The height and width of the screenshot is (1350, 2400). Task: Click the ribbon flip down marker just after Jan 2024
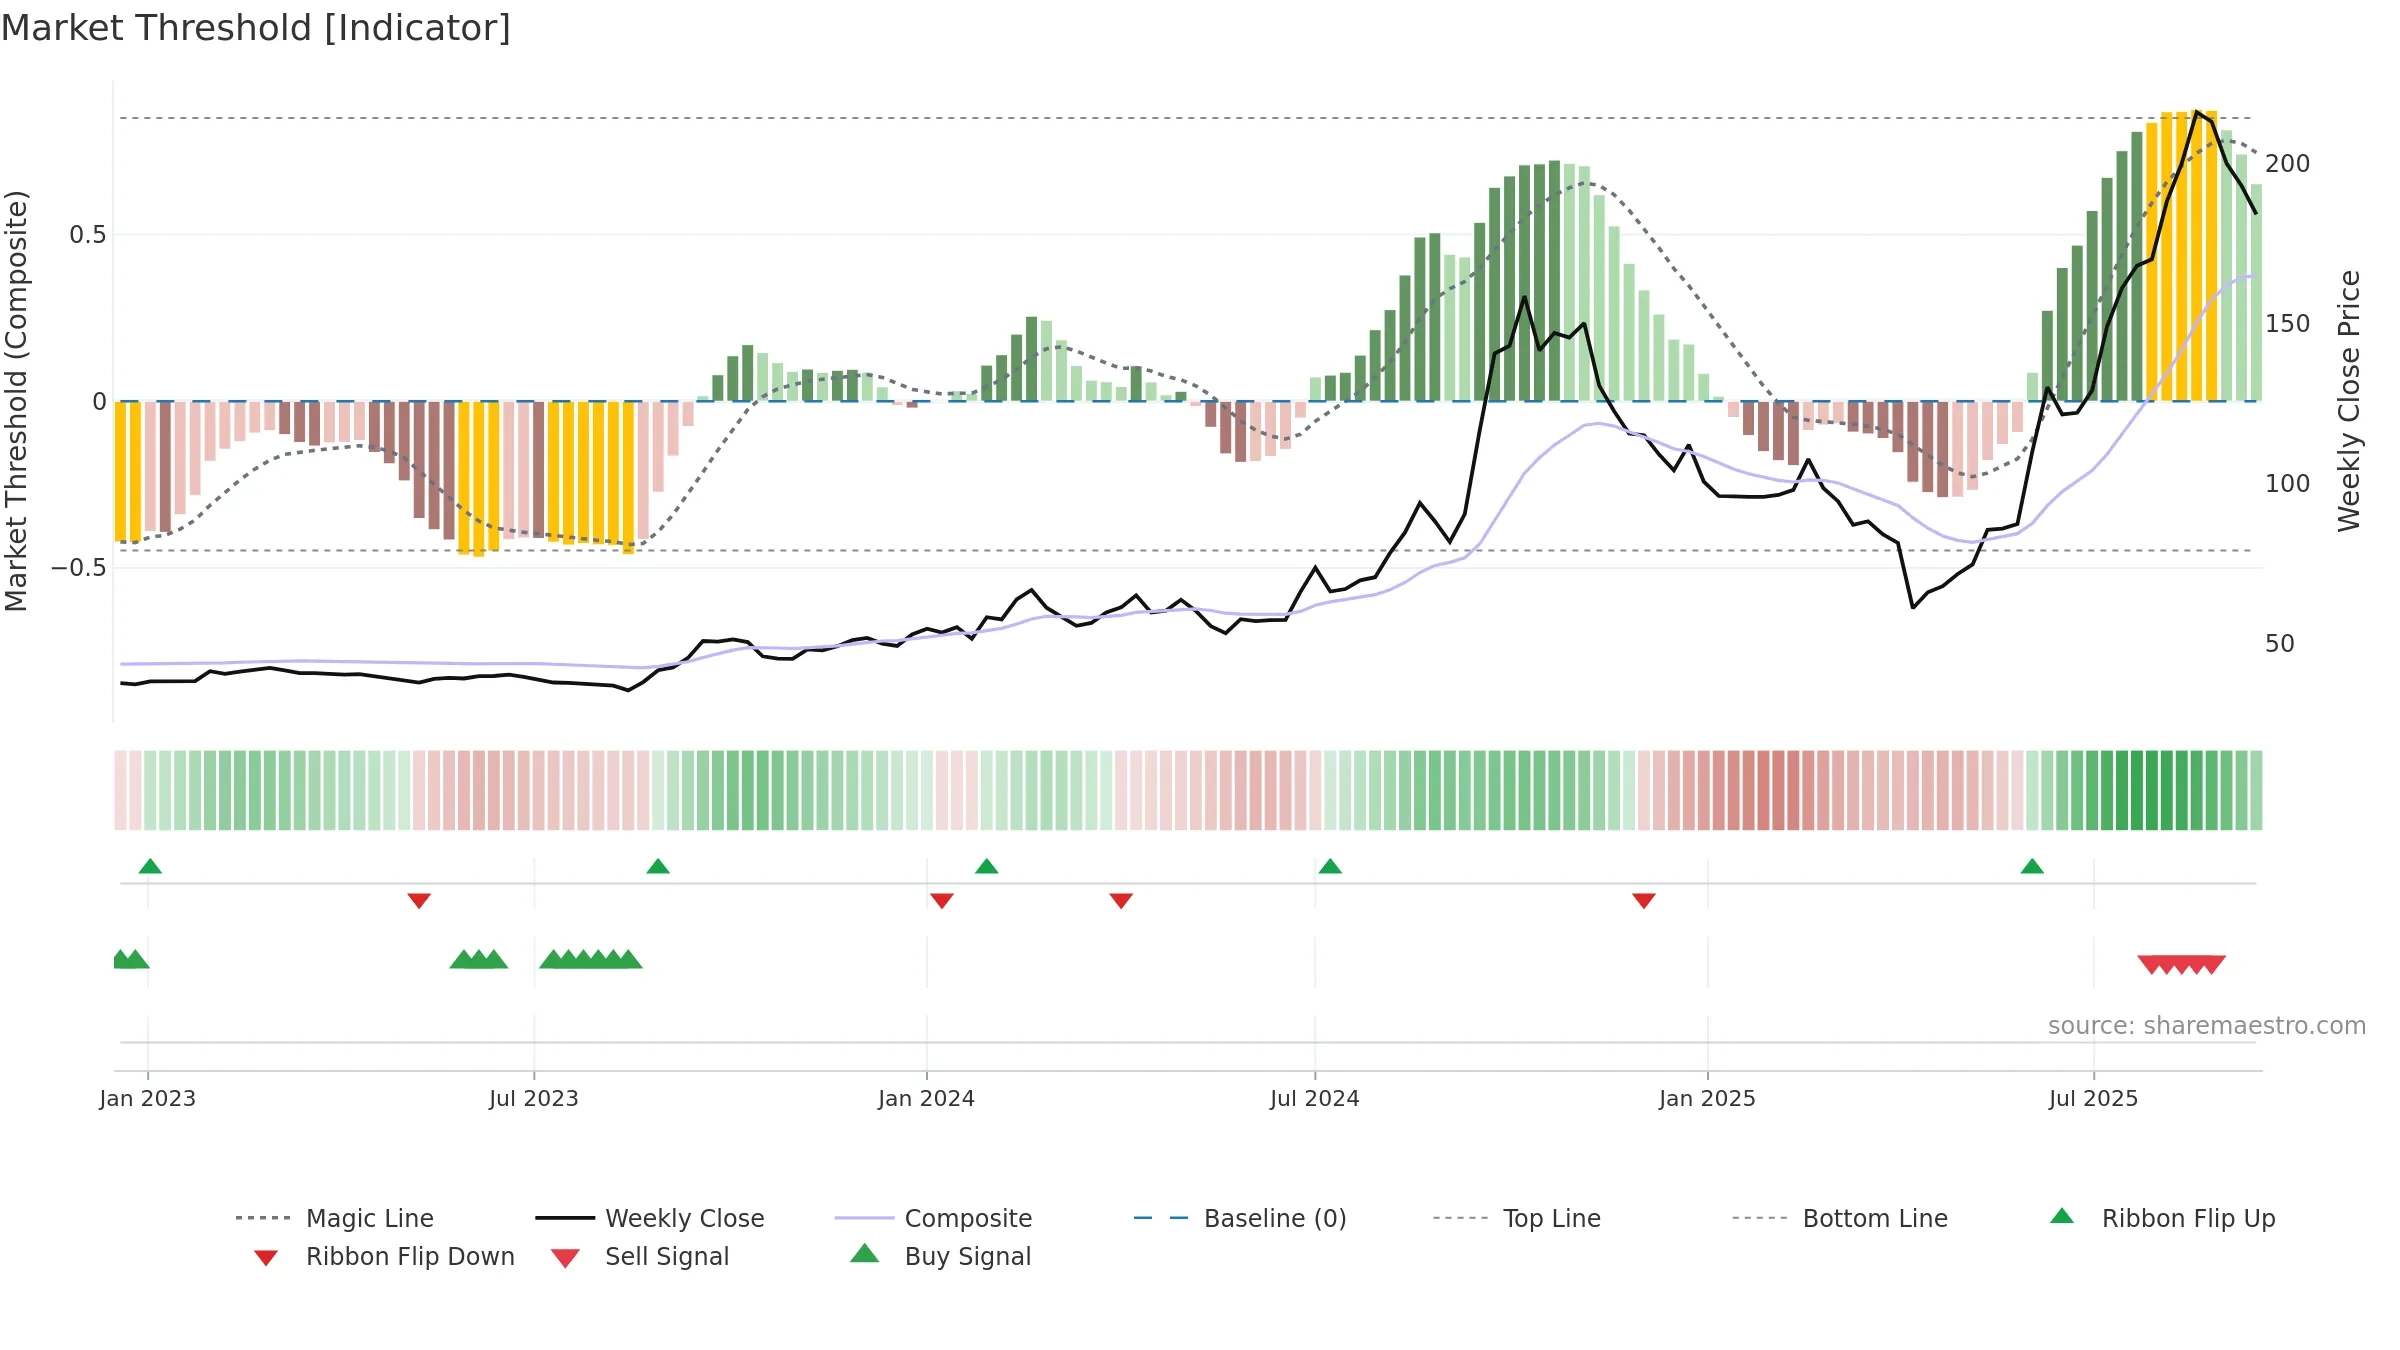942,901
